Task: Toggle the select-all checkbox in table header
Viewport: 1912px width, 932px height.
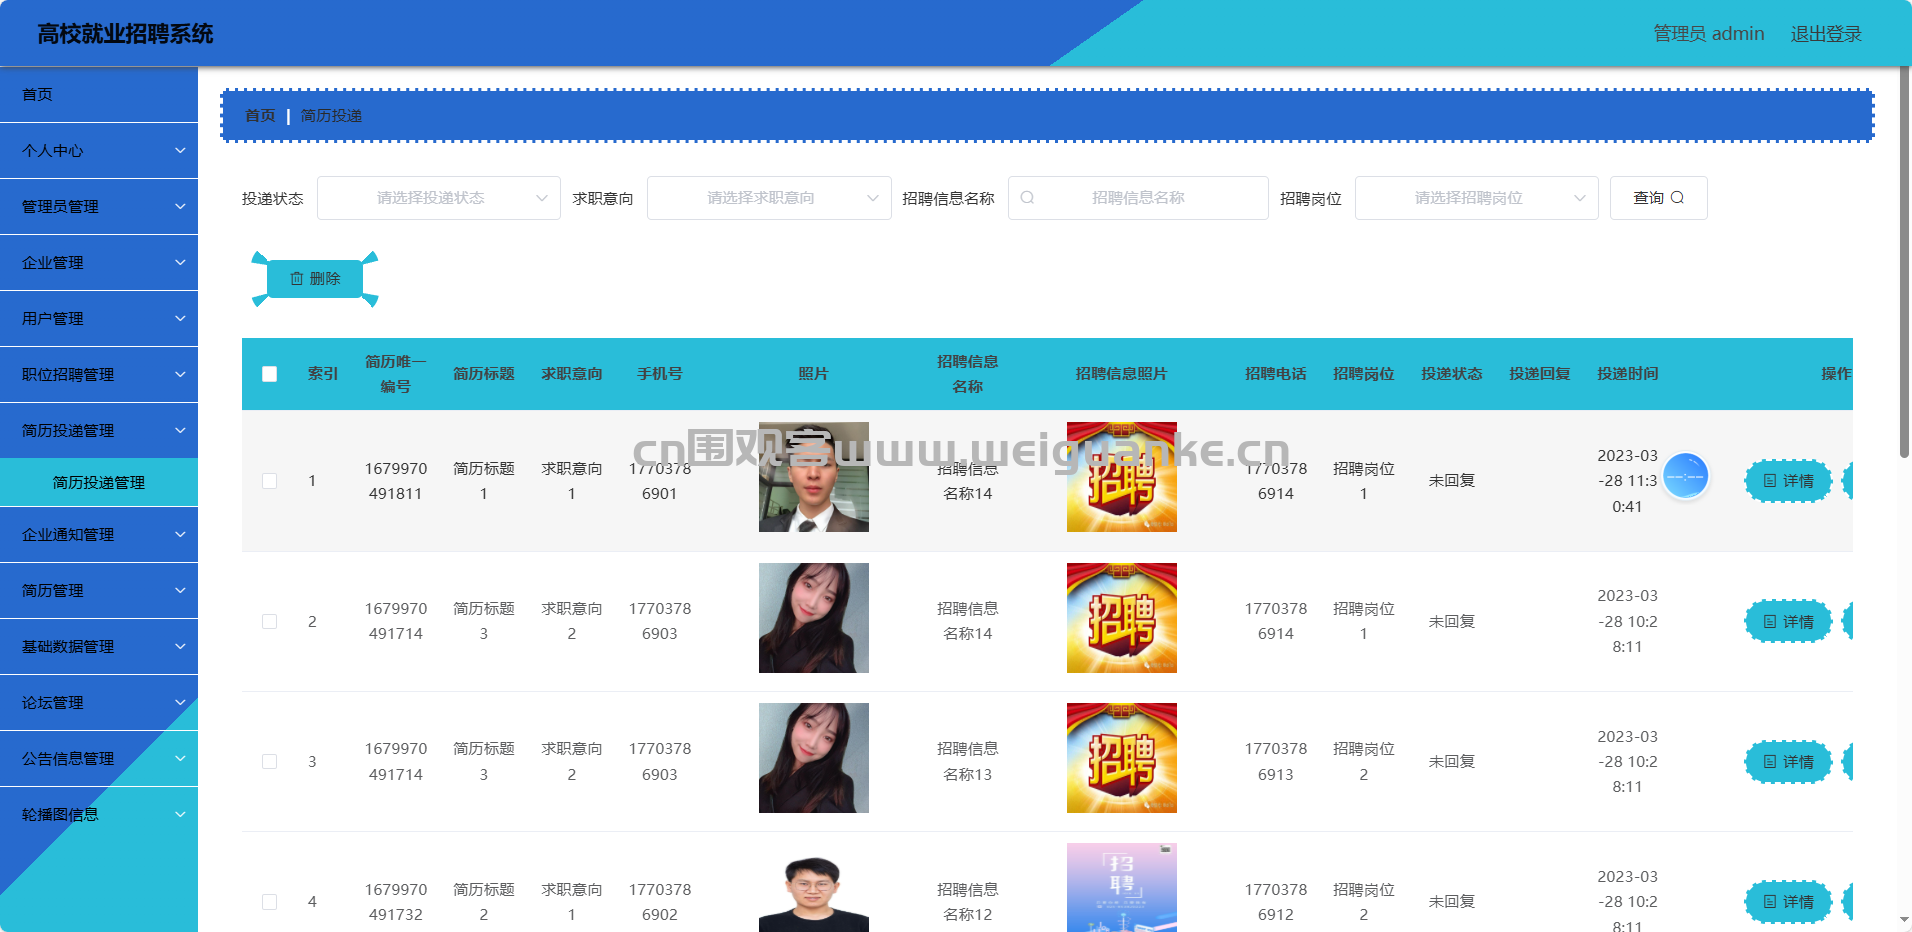Action: point(269,374)
